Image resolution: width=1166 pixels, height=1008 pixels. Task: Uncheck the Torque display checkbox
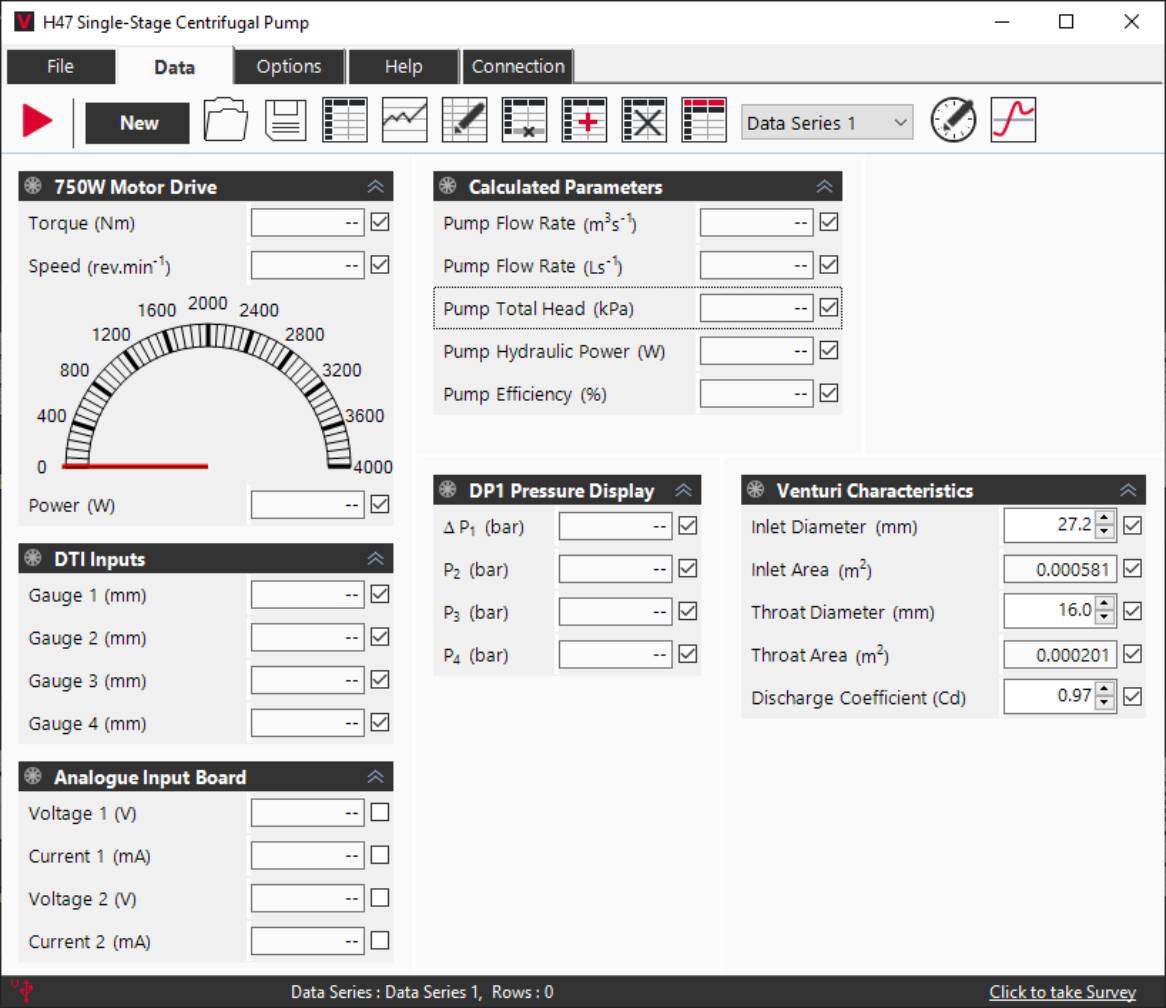click(x=379, y=222)
